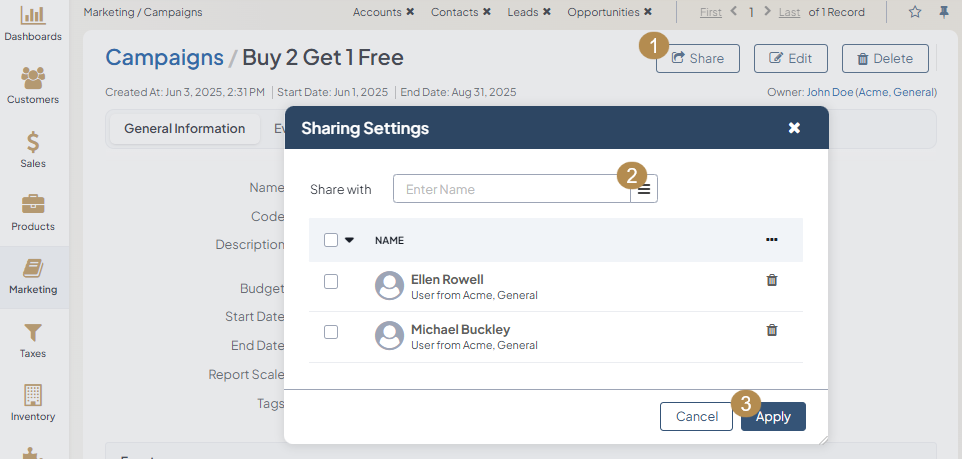This screenshot has width=962, height=459.
Task: Open the Sales dollar icon menu
Action: point(33,150)
